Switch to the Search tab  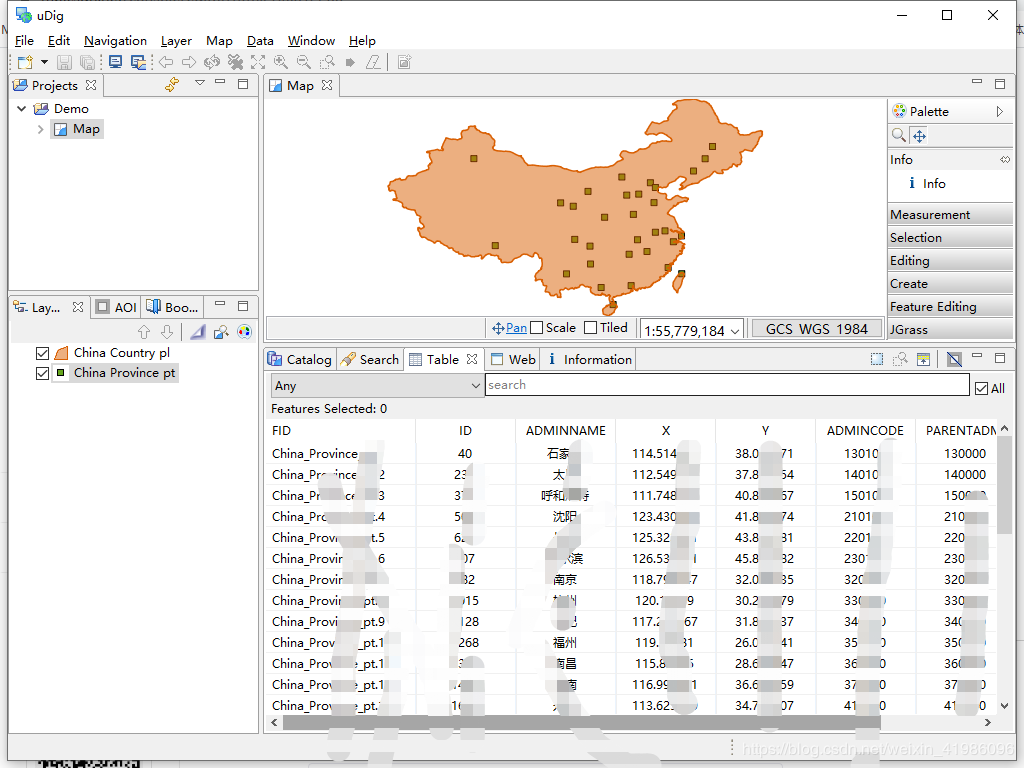(x=370, y=360)
